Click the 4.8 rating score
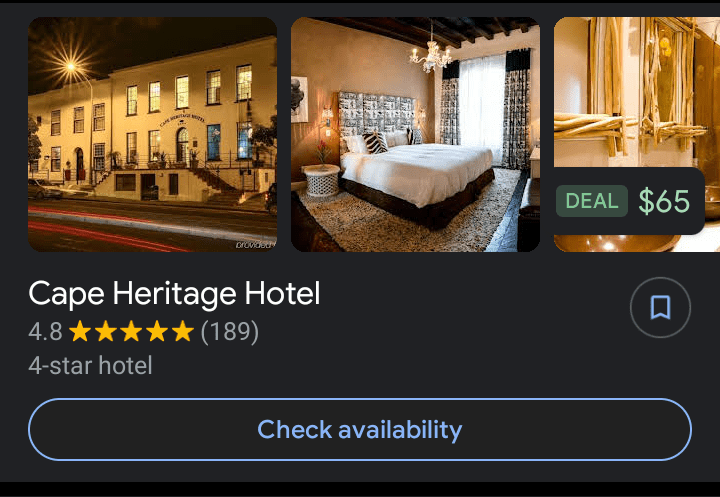720x497 pixels. [x=45, y=331]
